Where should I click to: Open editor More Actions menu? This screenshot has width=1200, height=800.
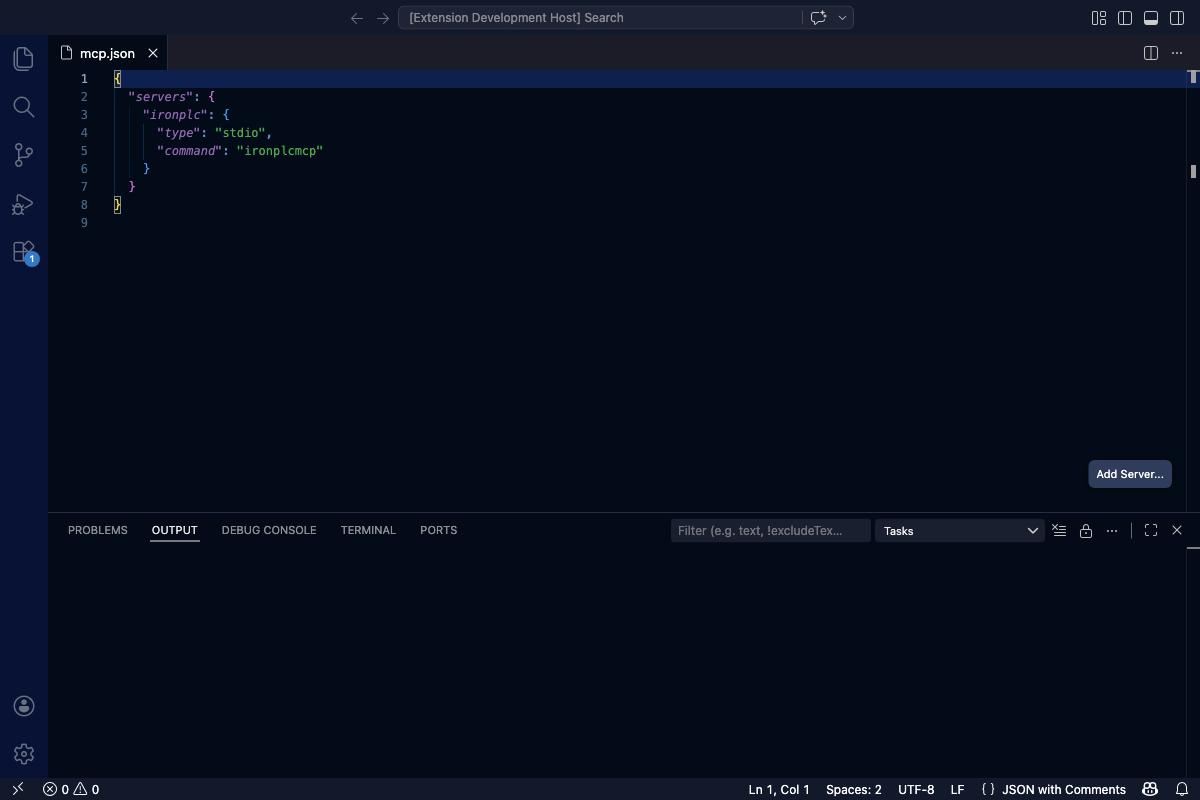pyautogui.click(x=1177, y=53)
